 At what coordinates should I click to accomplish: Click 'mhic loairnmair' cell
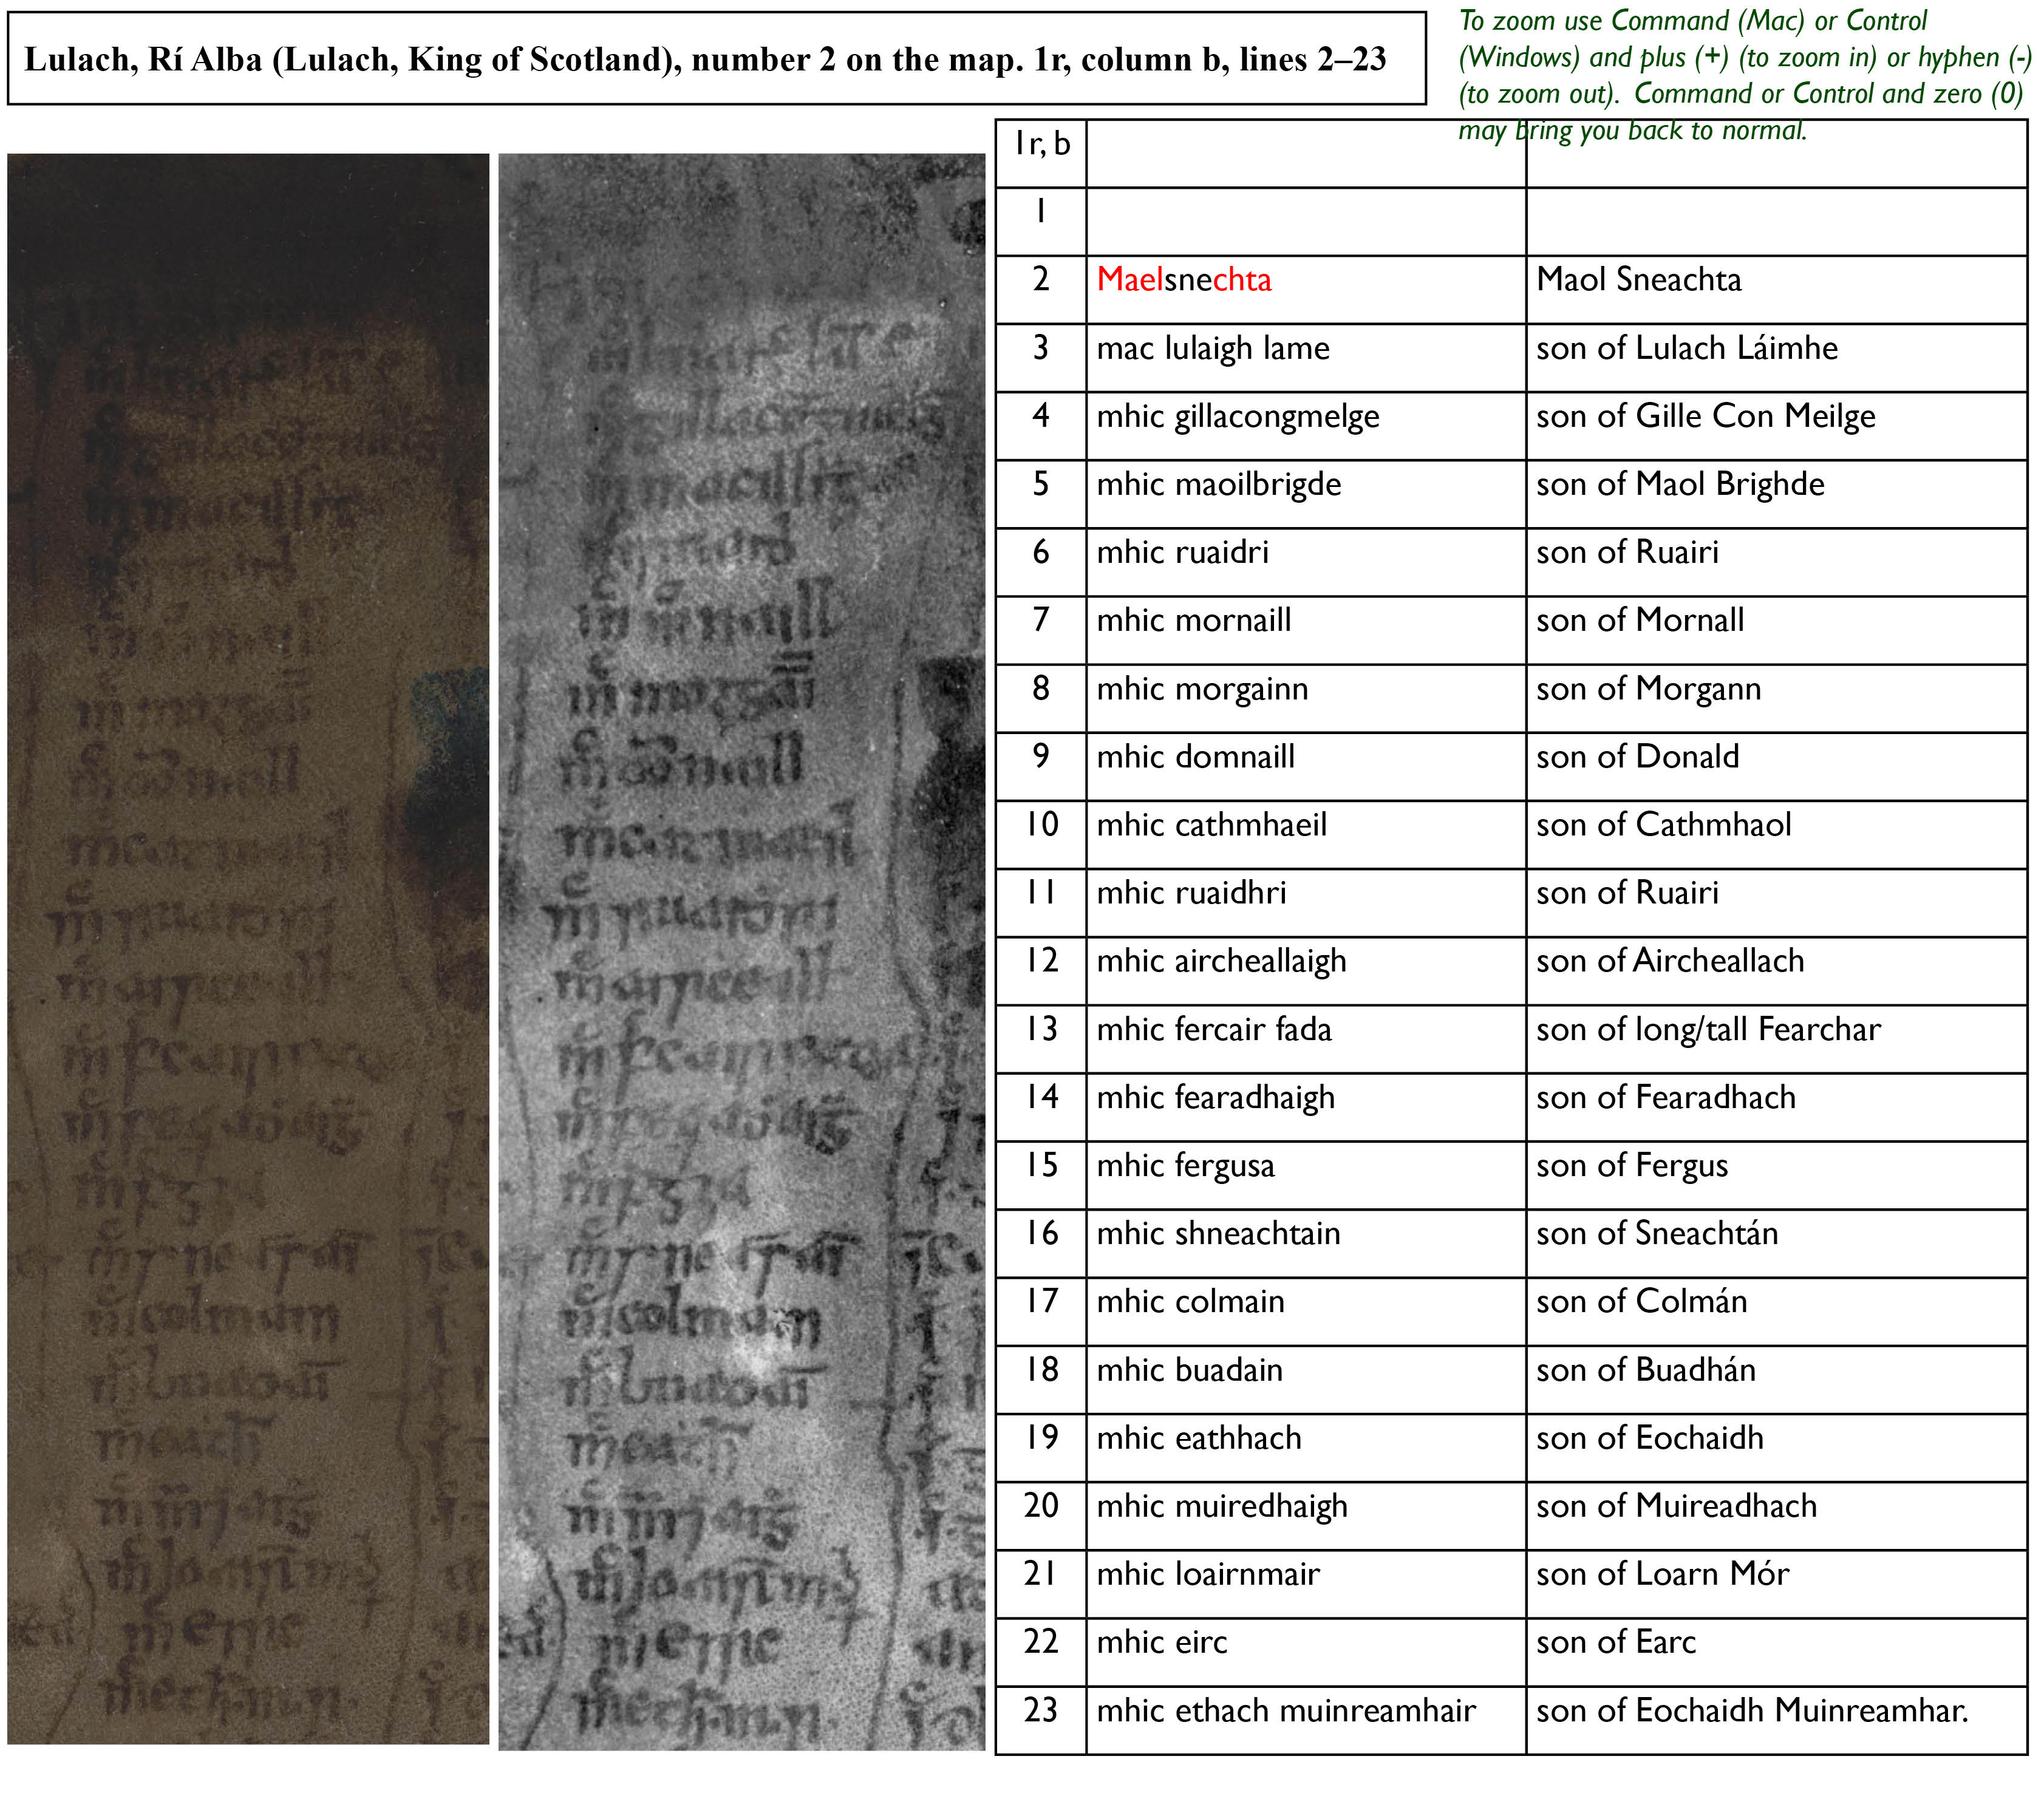point(1306,1584)
